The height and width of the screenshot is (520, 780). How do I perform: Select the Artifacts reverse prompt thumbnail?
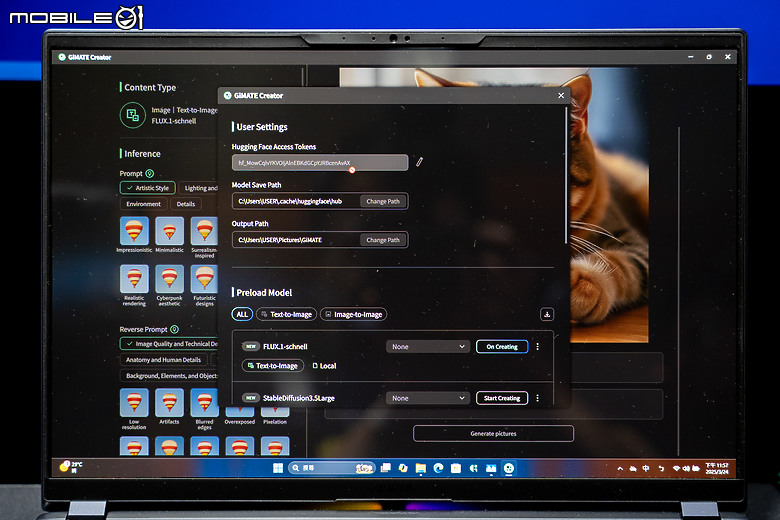coord(170,403)
